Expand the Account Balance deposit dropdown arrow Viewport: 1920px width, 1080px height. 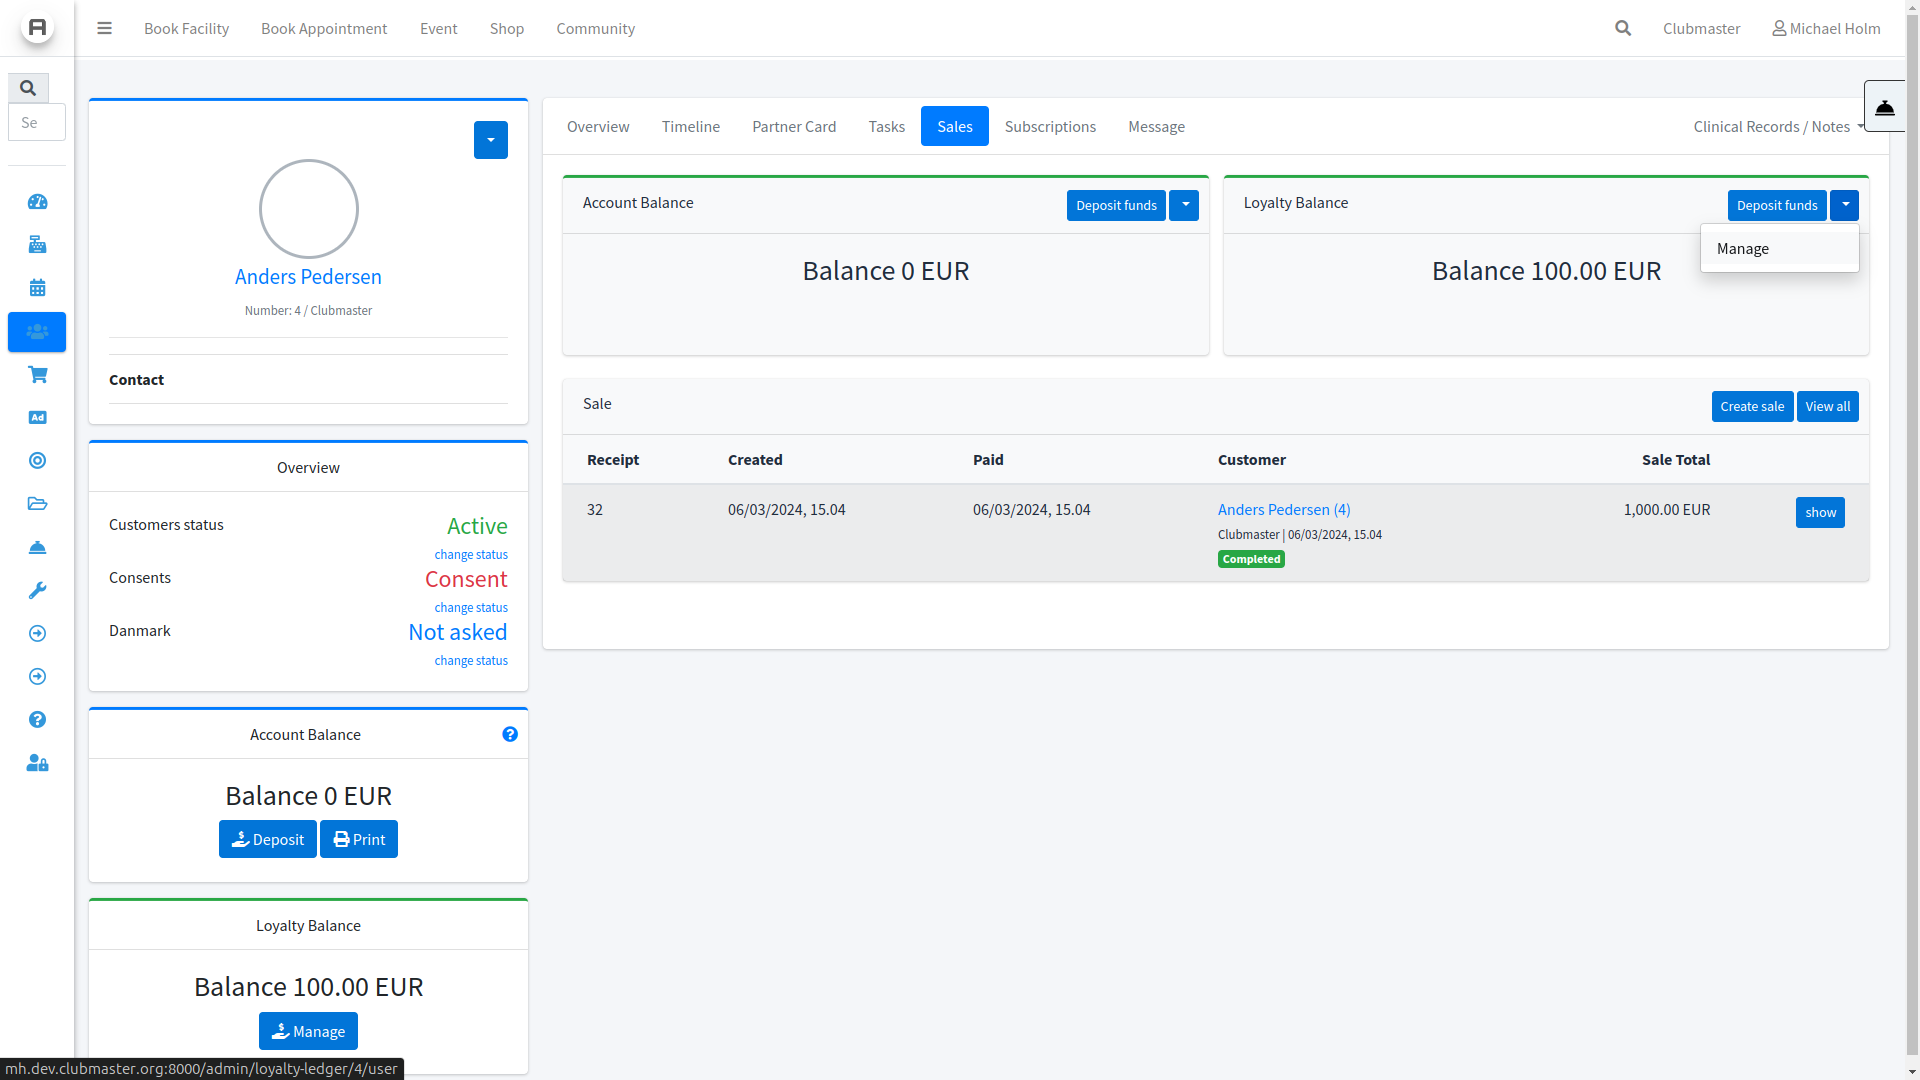coord(1184,205)
